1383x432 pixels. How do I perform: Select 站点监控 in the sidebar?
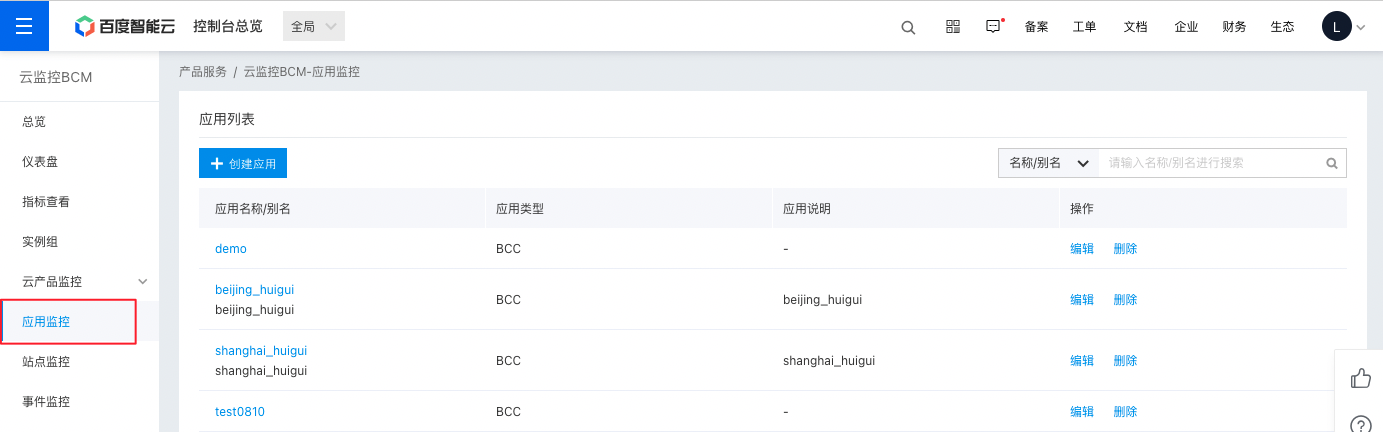click(46, 362)
